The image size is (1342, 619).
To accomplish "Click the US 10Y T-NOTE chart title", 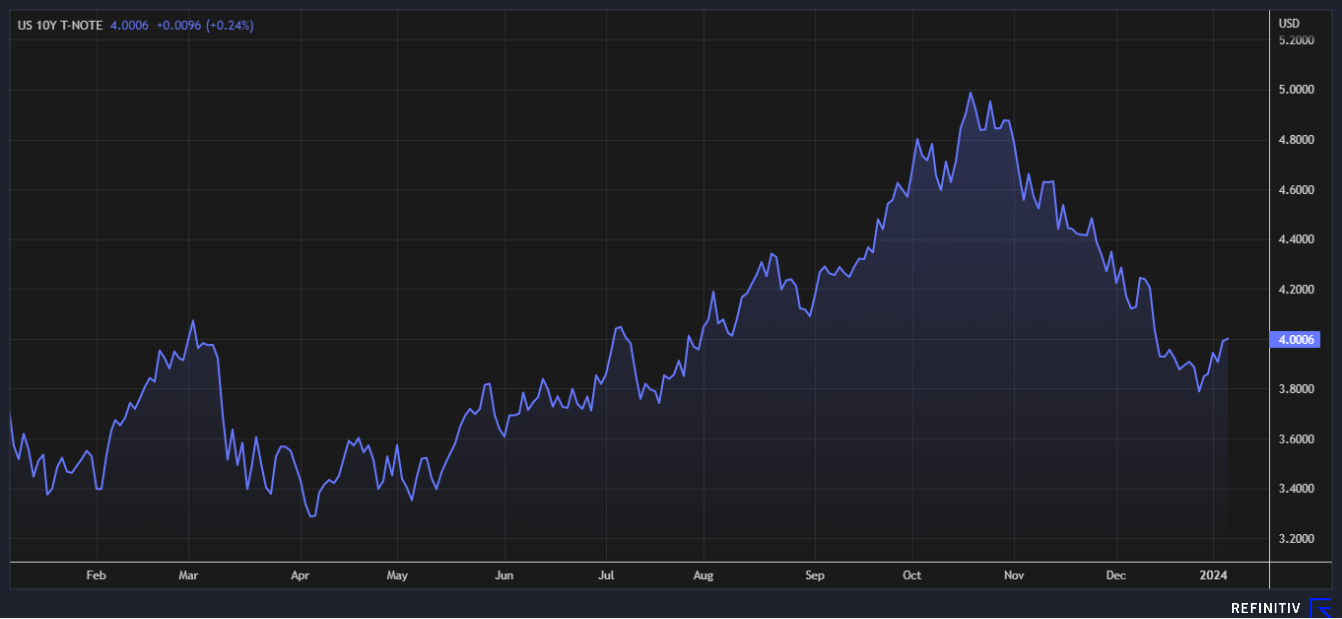I will pyautogui.click(x=61, y=25).
